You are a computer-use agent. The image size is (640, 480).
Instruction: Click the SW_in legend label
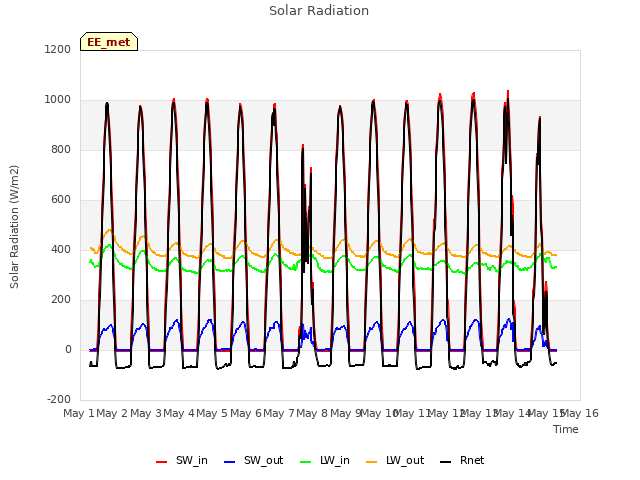[x=192, y=461]
